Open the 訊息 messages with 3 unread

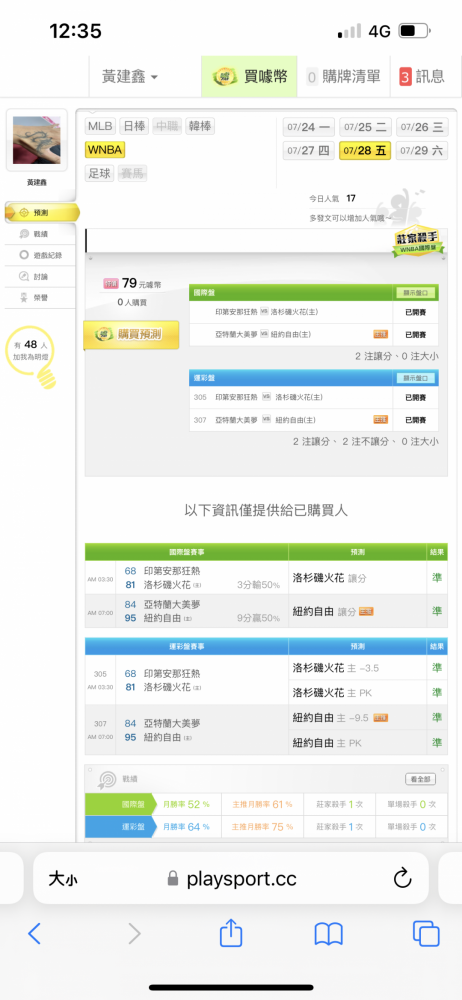[422, 77]
